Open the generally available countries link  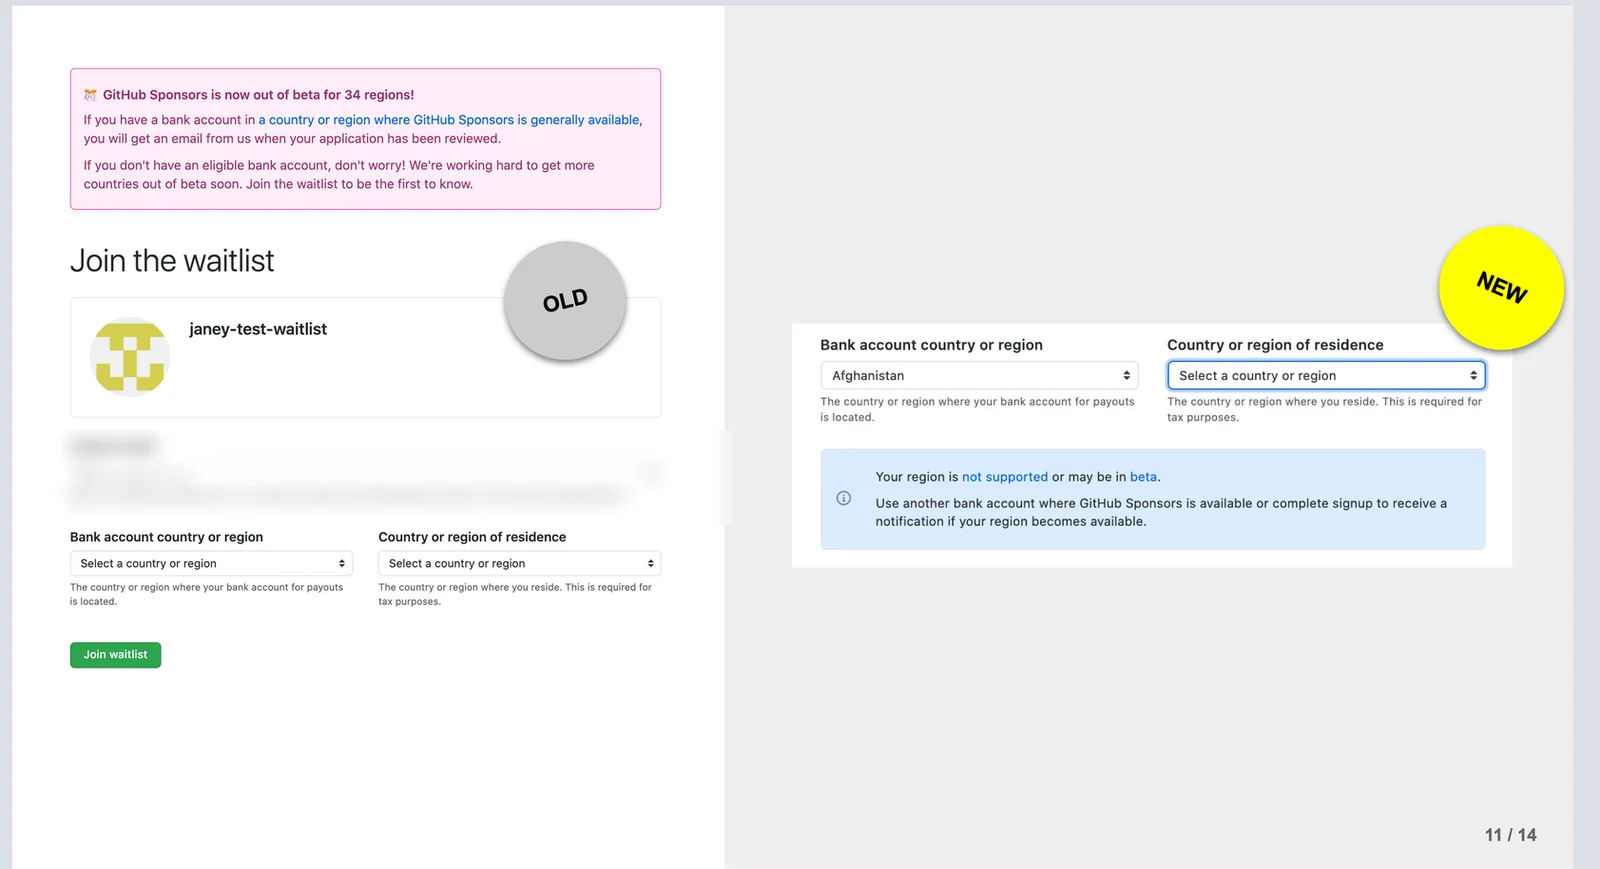450,120
